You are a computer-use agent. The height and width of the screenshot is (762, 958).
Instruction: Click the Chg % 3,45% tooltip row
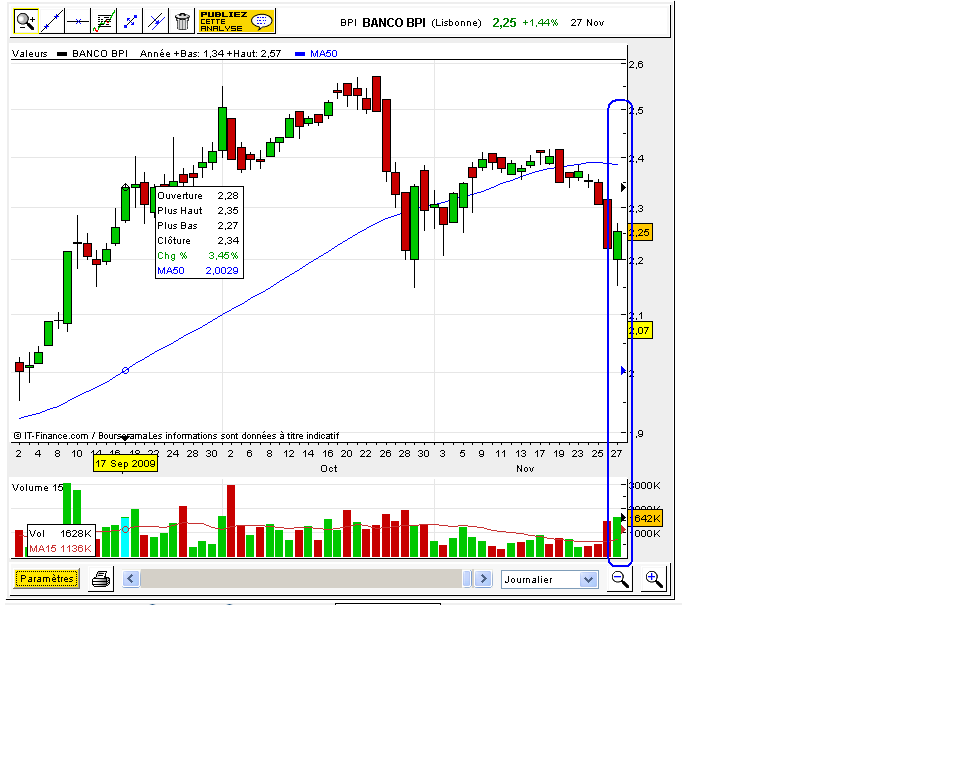point(199,255)
